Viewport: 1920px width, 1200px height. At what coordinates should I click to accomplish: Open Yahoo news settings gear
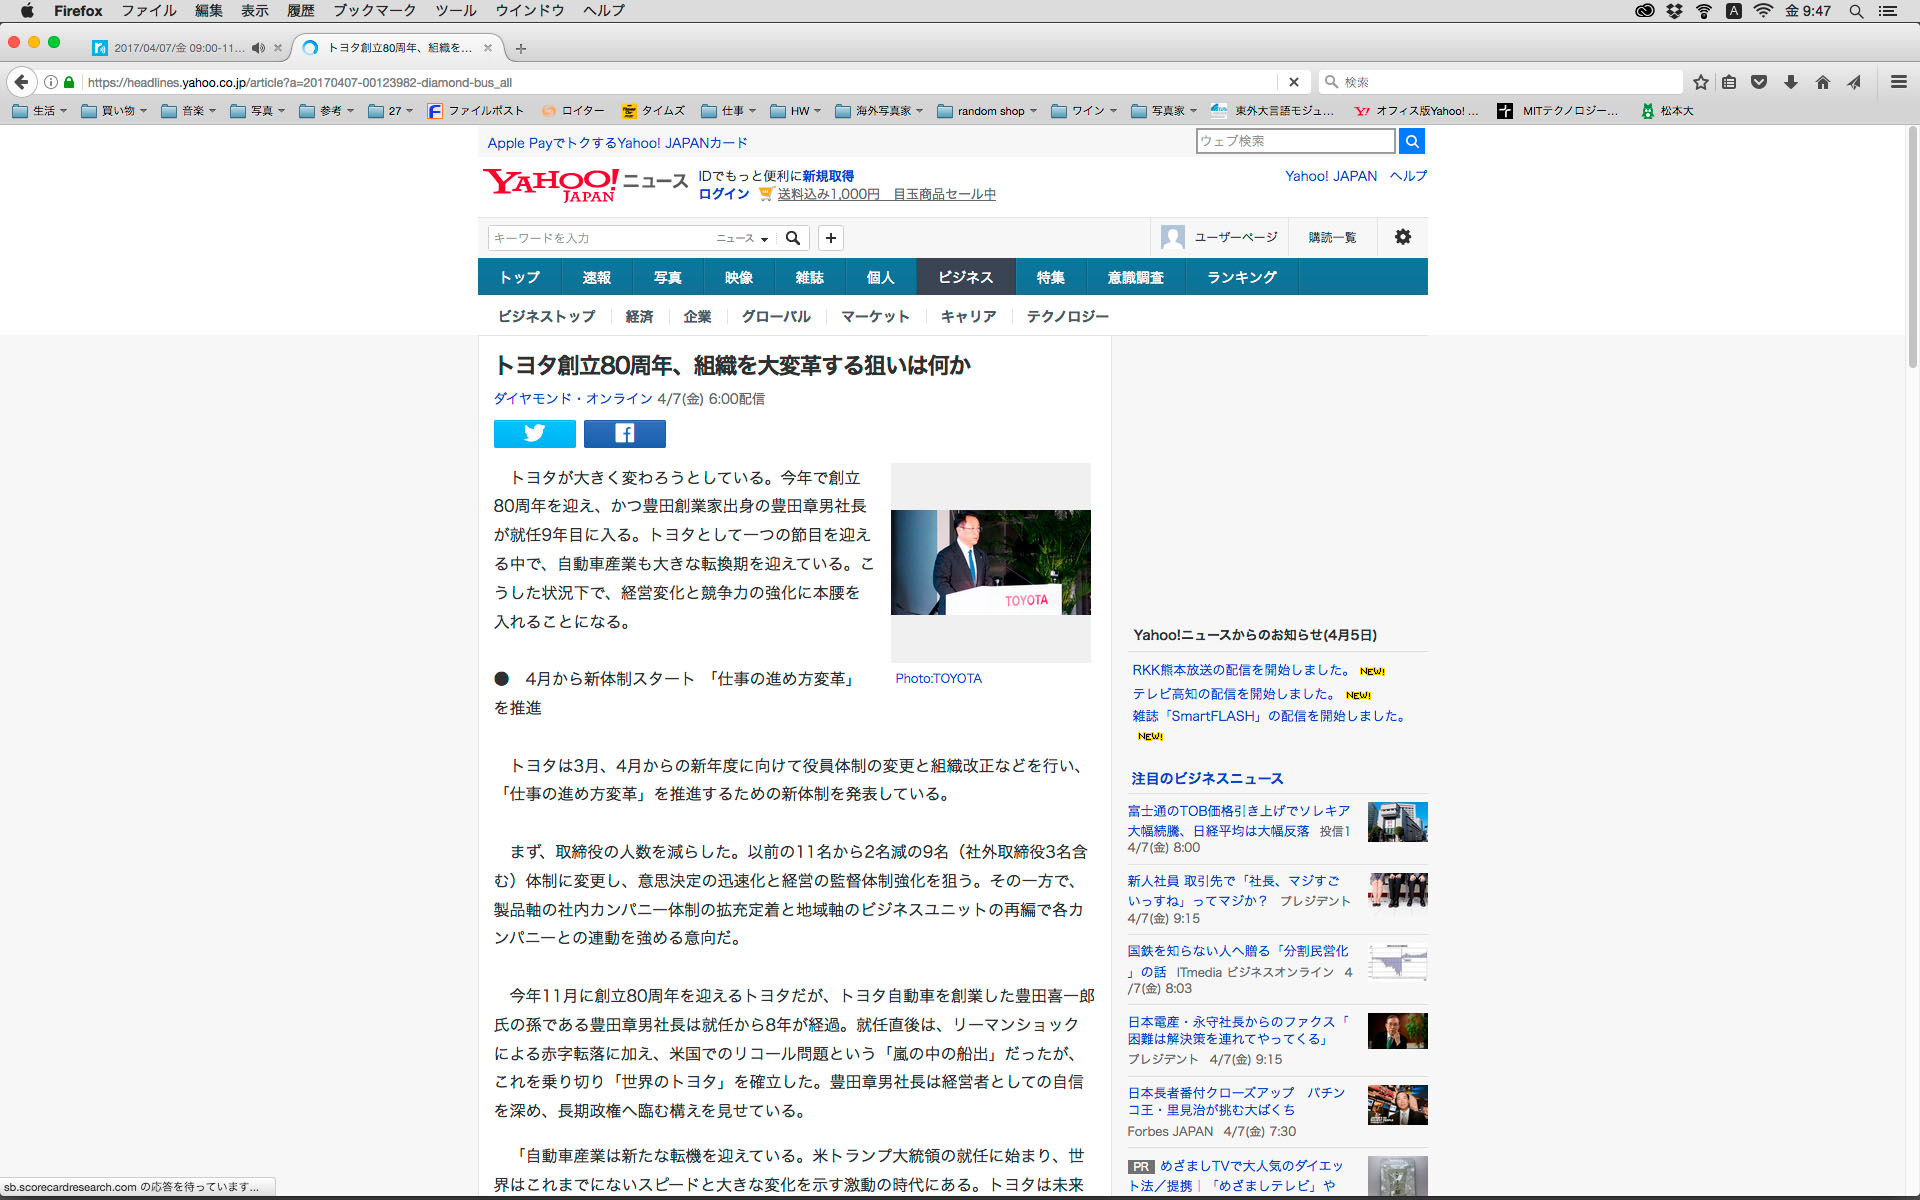(1402, 237)
